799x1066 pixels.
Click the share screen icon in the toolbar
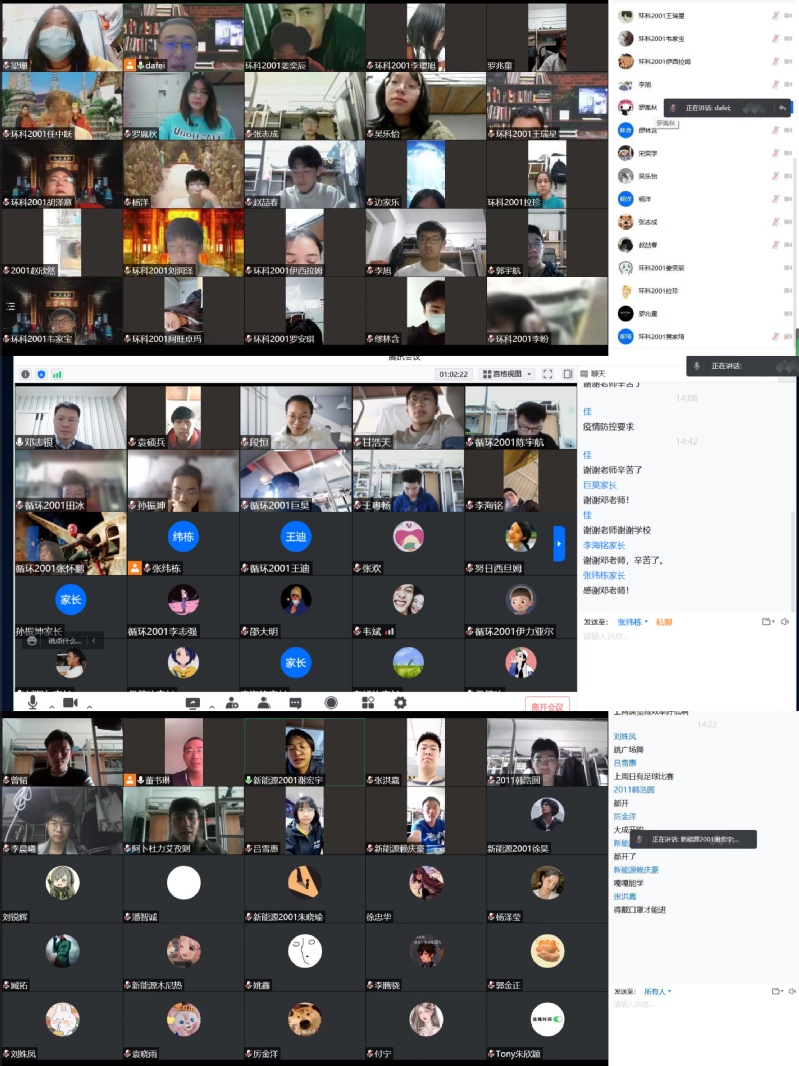pos(193,703)
